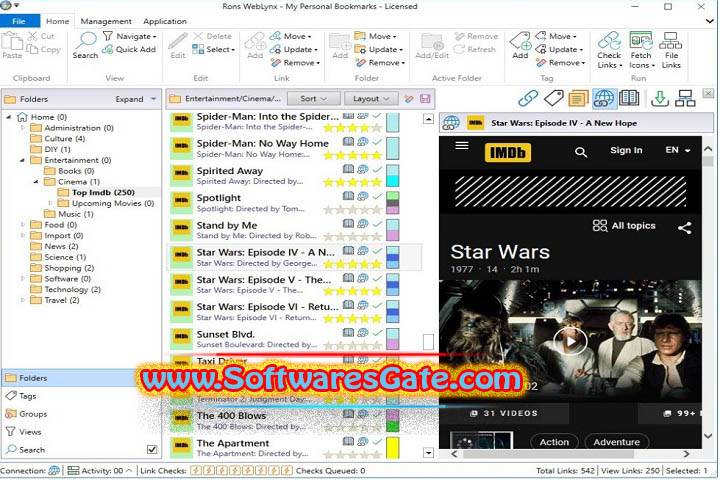Click the open book reader icon above preview

coord(629,98)
